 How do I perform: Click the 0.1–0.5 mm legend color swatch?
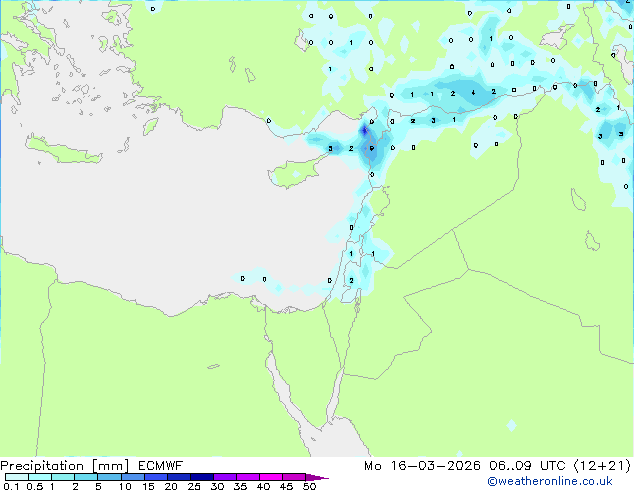click(17, 477)
